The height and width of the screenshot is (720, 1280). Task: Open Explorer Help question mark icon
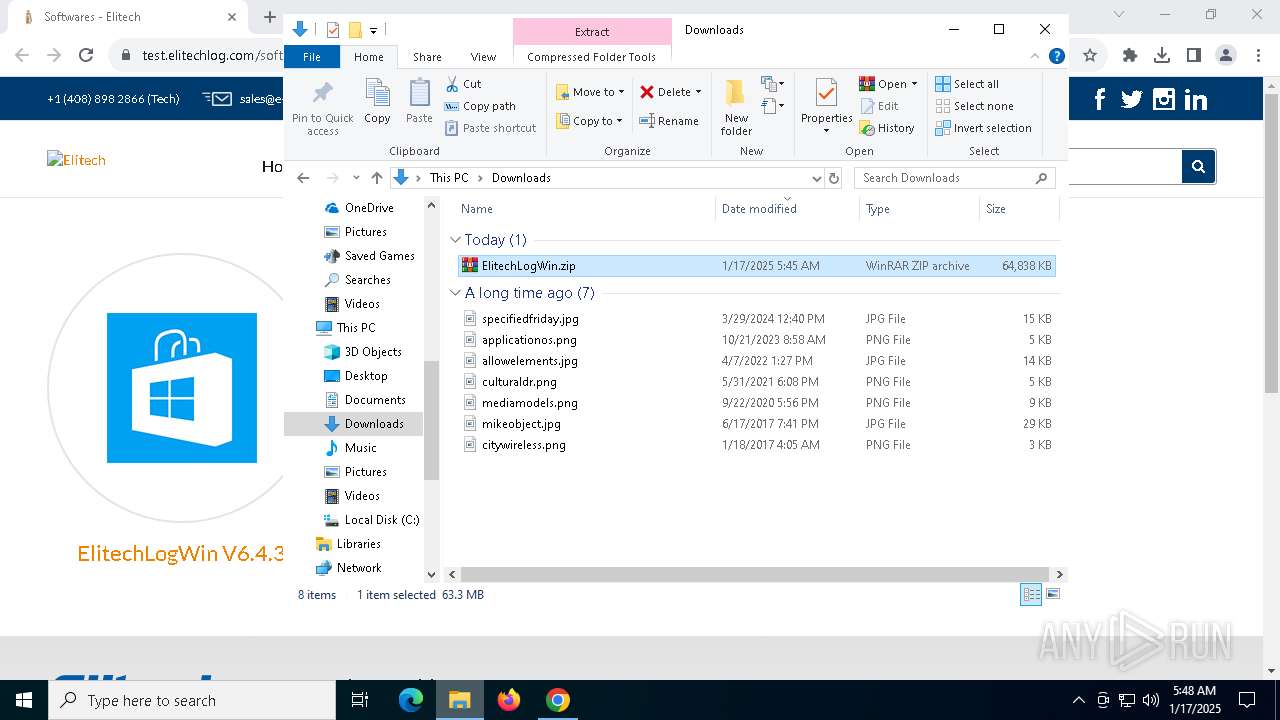pyautogui.click(x=1056, y=57)
